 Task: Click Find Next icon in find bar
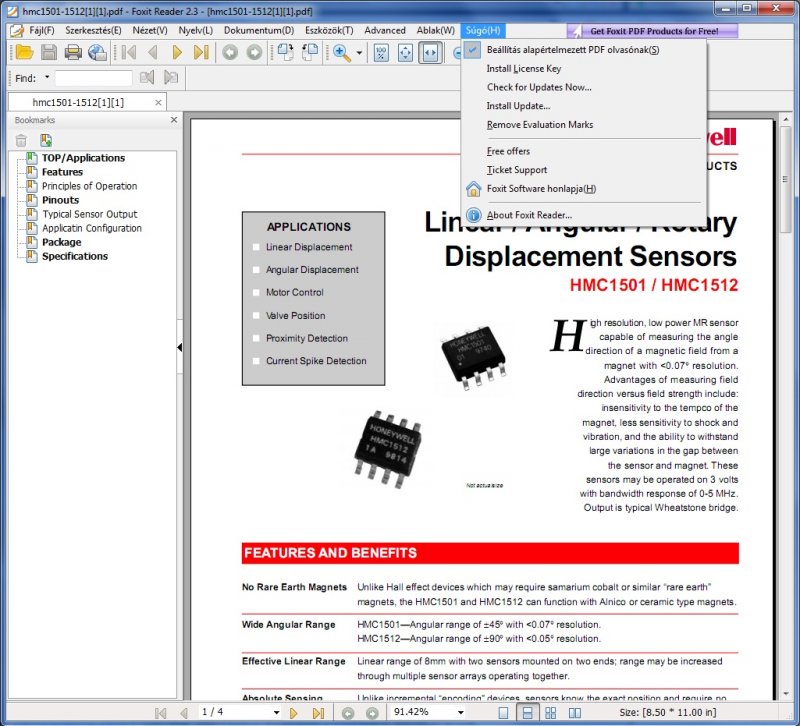pyautogui.click(x=171, y=78)
